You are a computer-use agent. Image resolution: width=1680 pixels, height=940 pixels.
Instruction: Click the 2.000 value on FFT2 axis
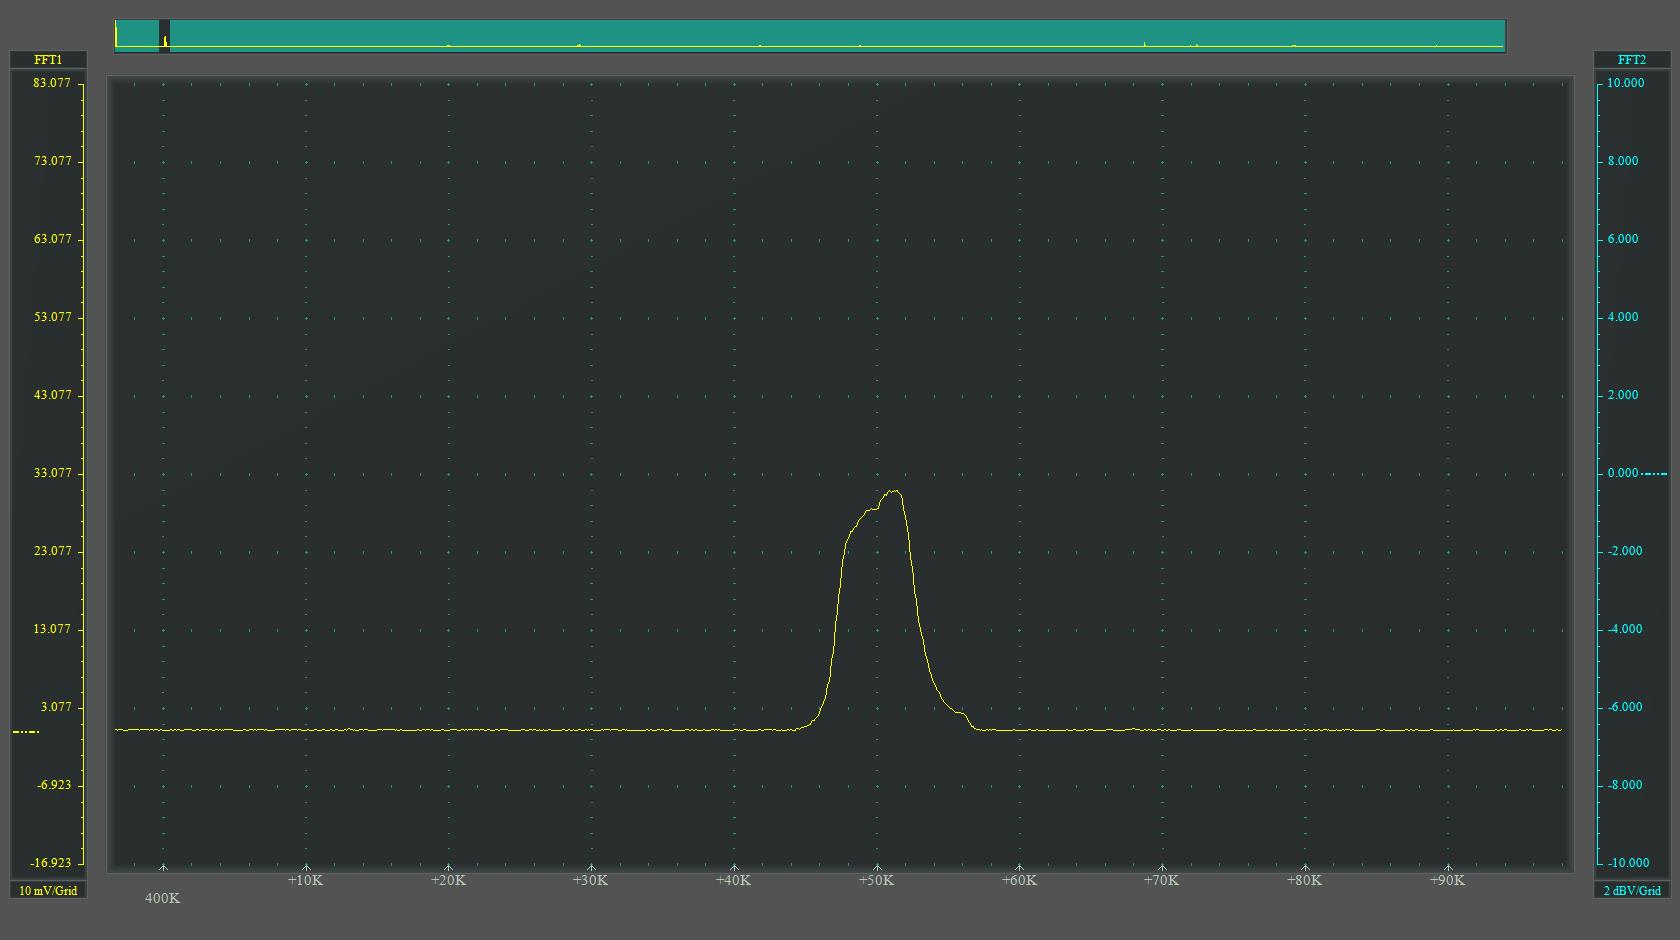pos(1623,395)
